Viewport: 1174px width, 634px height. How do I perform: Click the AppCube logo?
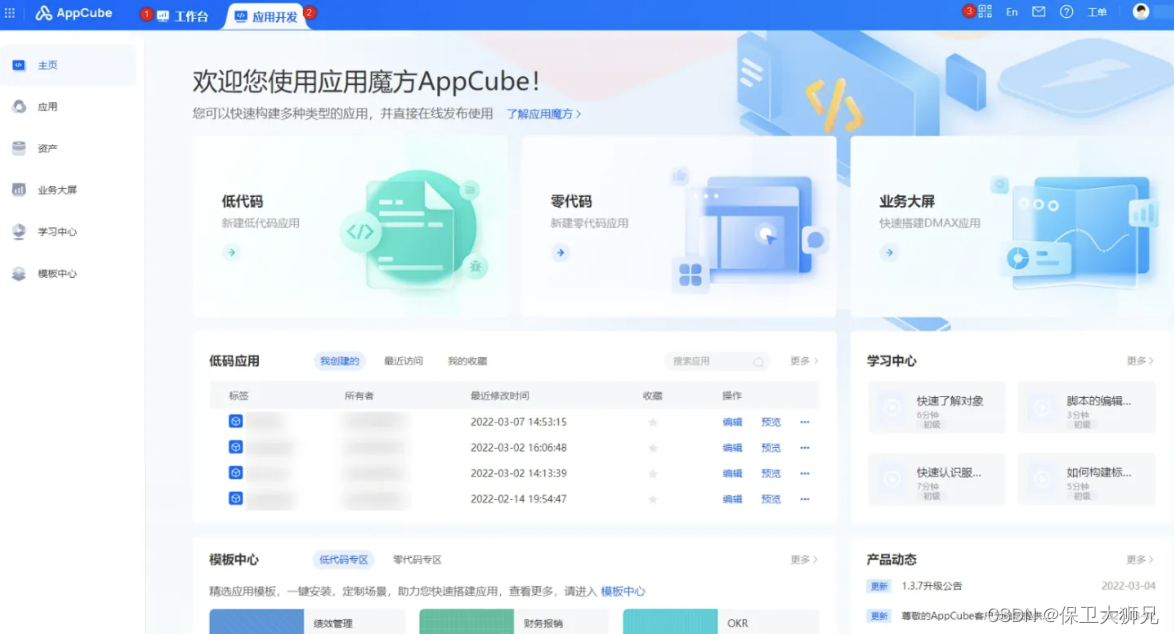pos(74,13)
